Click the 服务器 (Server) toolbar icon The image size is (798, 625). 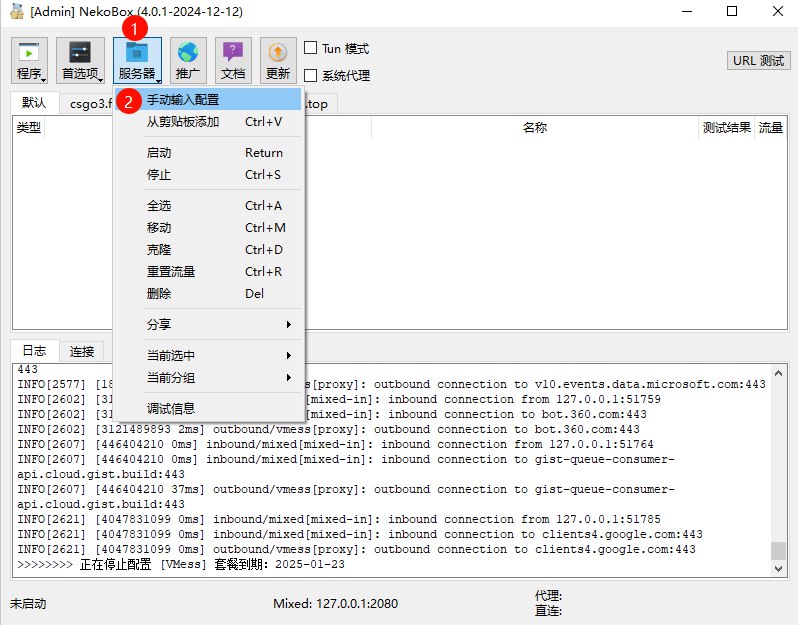click(x=137, y=60)
